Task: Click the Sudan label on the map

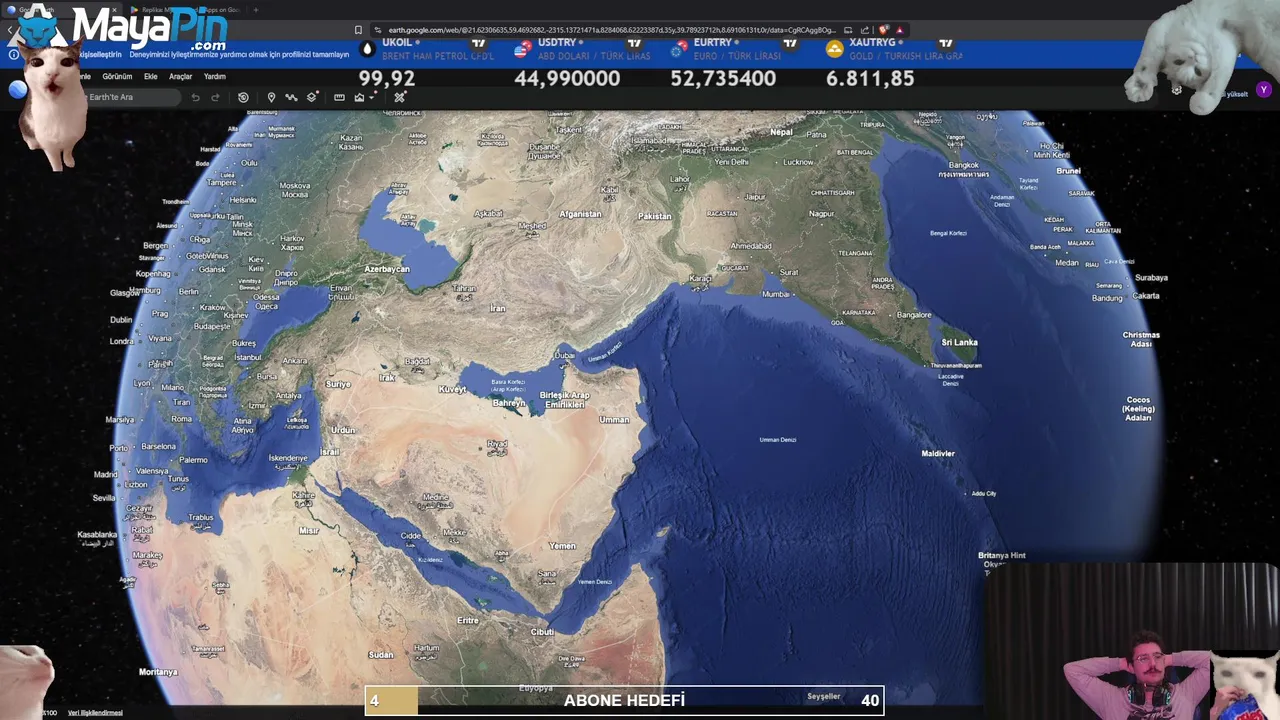Action: (x=380, y=655)
